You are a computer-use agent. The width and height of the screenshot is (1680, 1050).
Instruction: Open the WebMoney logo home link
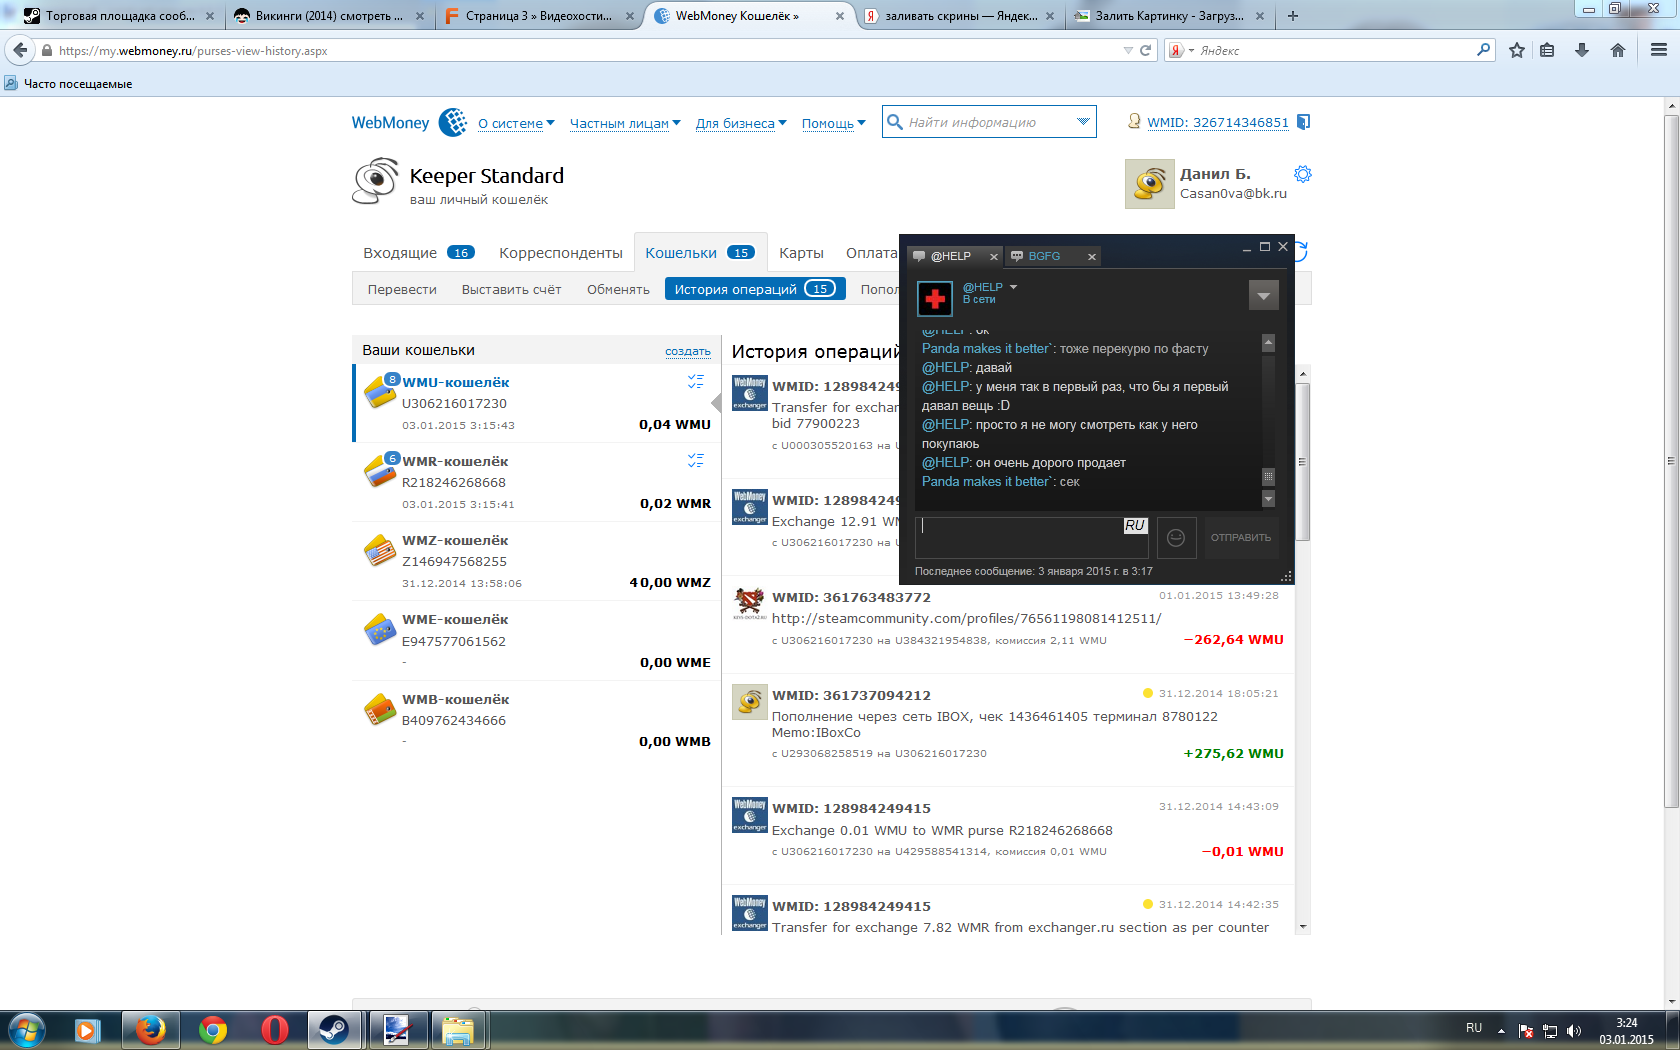(x=408, y=122)
